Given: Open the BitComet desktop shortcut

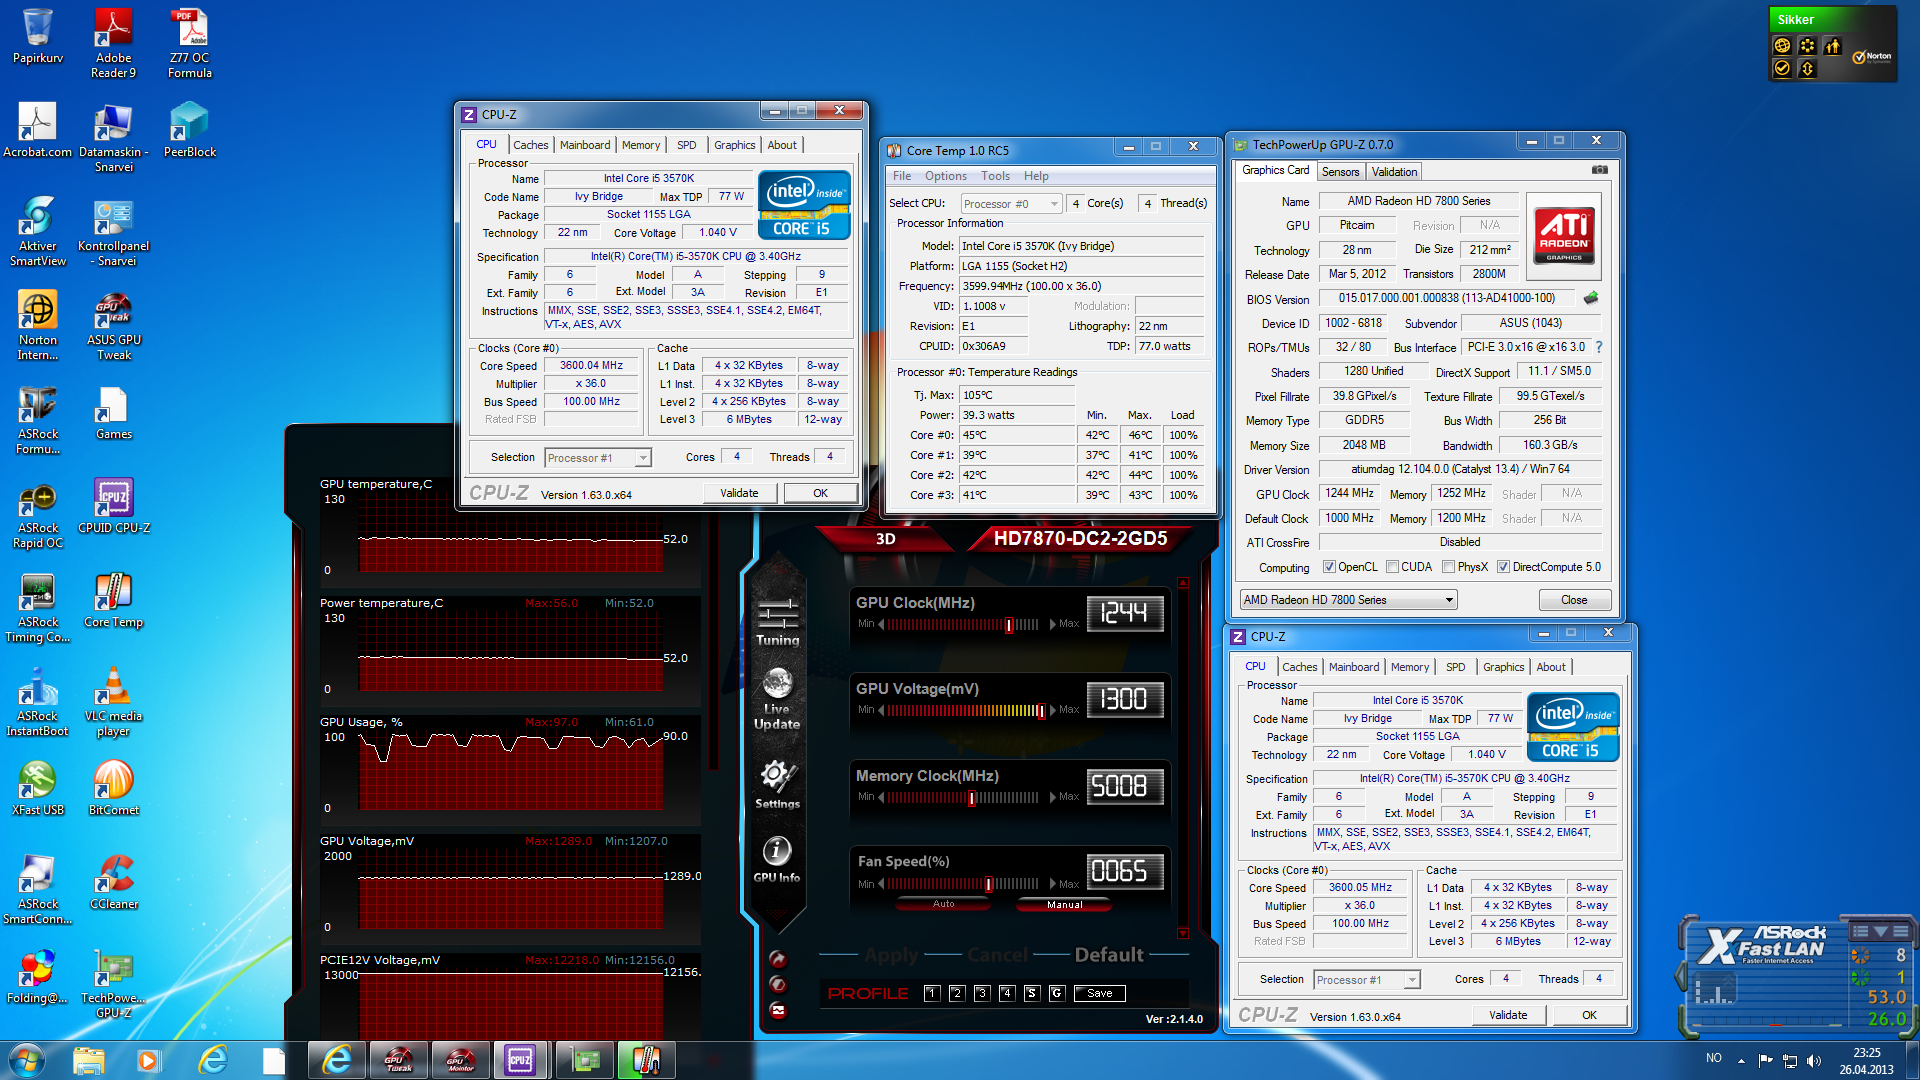Looking at the screenshot, I should [114, 788].
